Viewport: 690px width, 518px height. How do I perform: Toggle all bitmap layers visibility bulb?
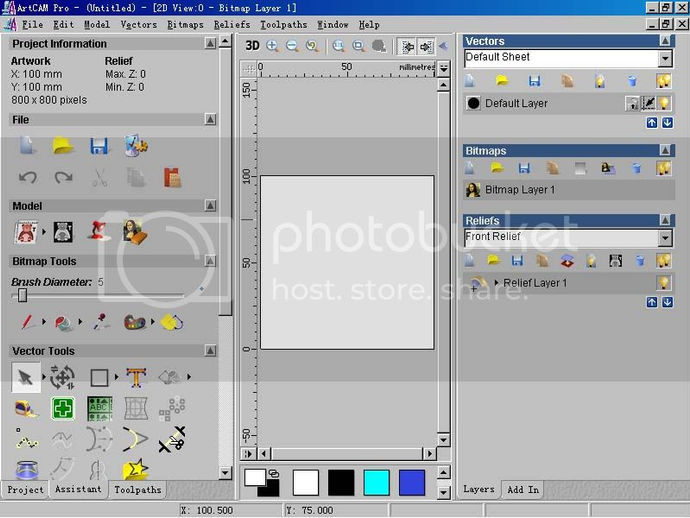click(x=664, y=168)
